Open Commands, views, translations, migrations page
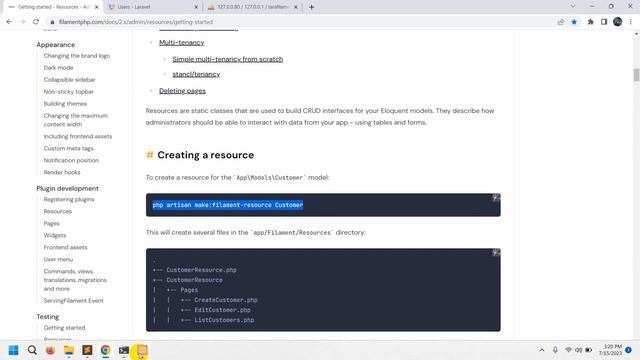Viewport: 640px width, 360px height. [75, 280]
